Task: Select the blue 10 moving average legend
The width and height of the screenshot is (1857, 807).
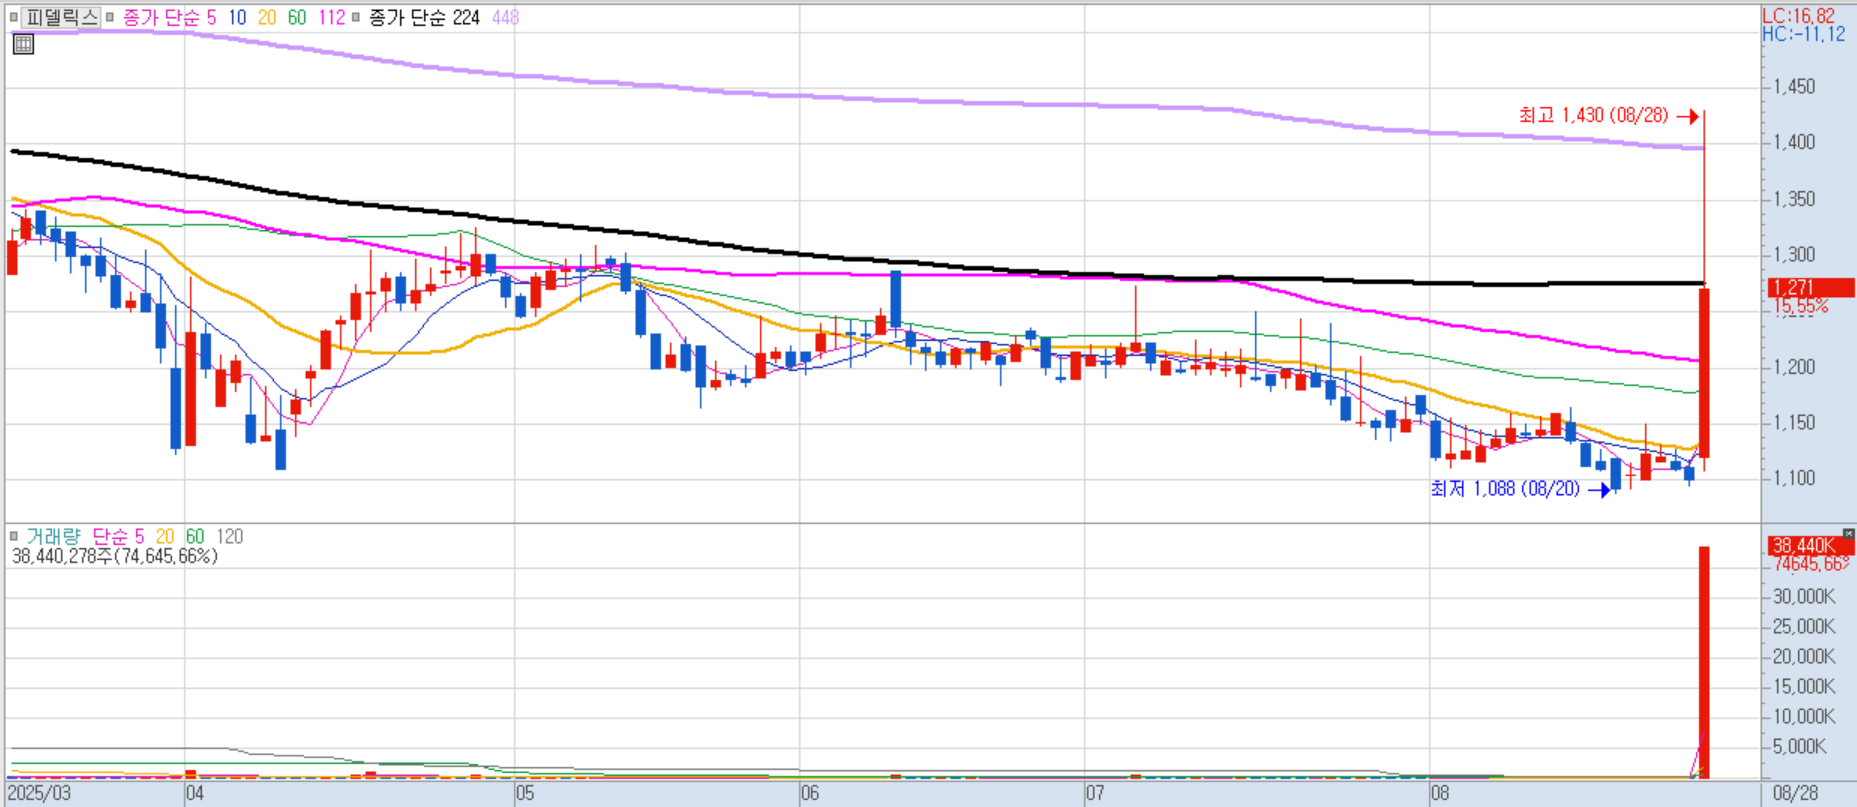Action: pyautogui.click(x=237, y=17)
